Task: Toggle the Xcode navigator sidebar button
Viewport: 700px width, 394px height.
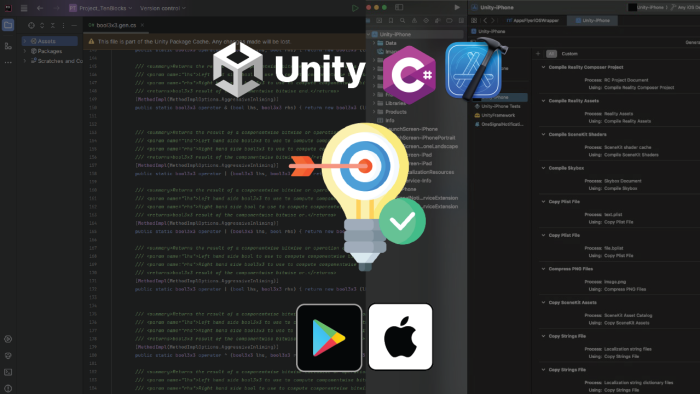Action: pyautogui.click(x=399, y=8)
